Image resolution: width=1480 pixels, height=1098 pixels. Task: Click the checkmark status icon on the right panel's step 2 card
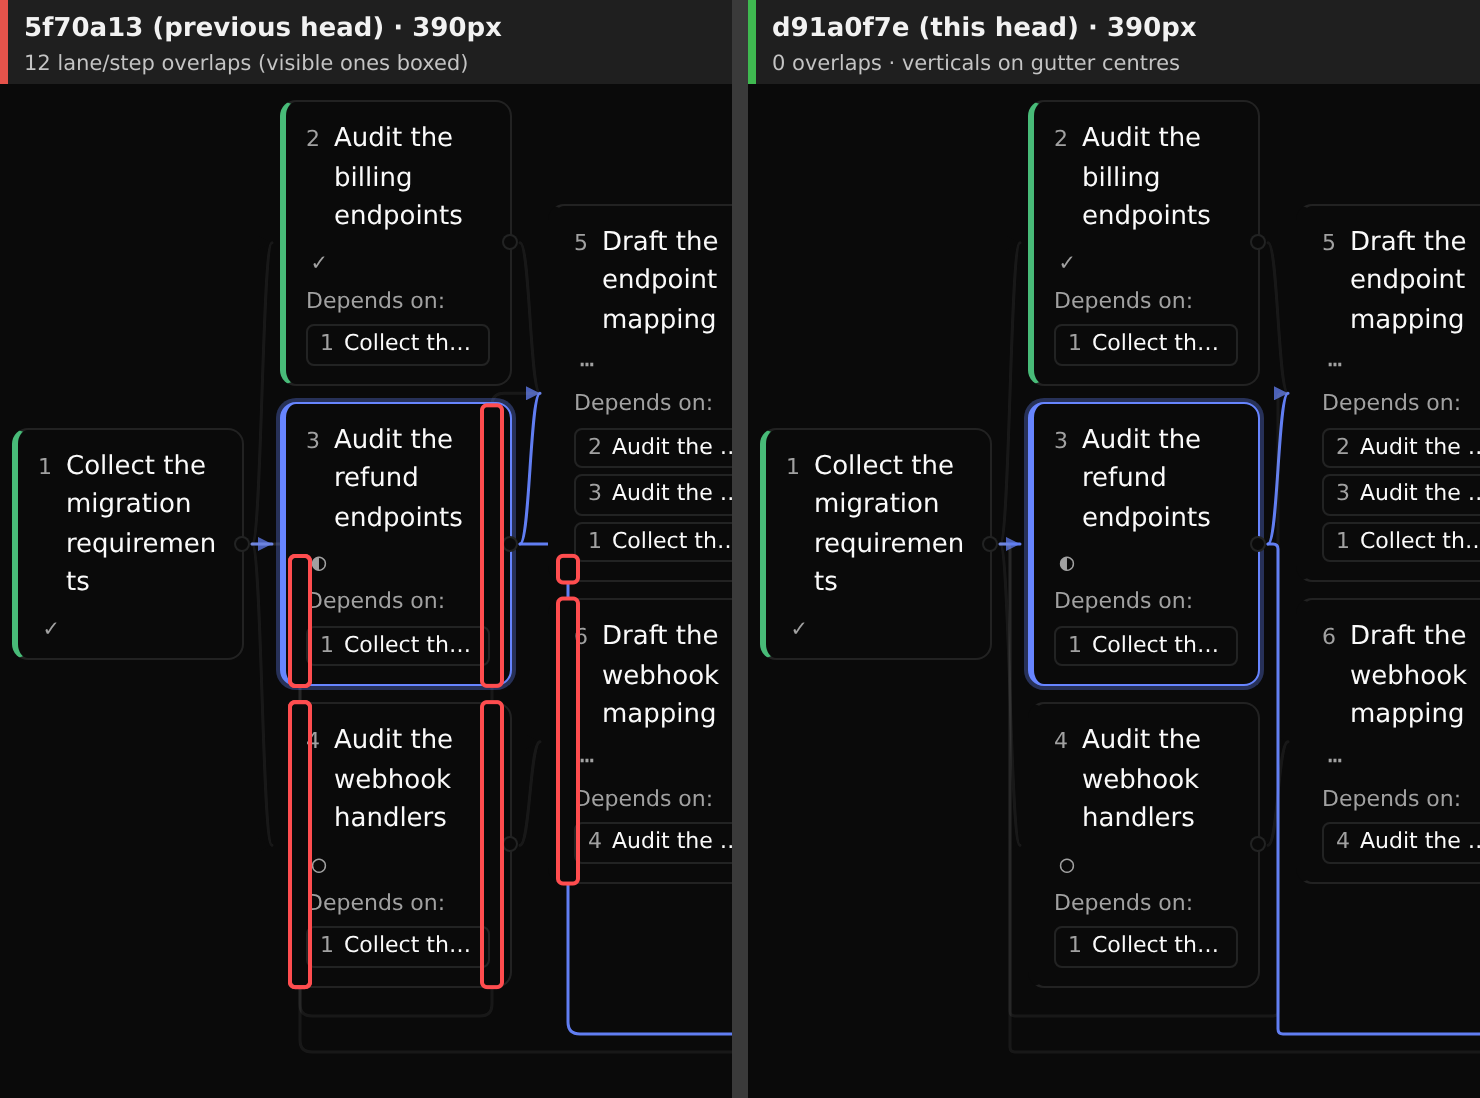tap(1066, 263)
